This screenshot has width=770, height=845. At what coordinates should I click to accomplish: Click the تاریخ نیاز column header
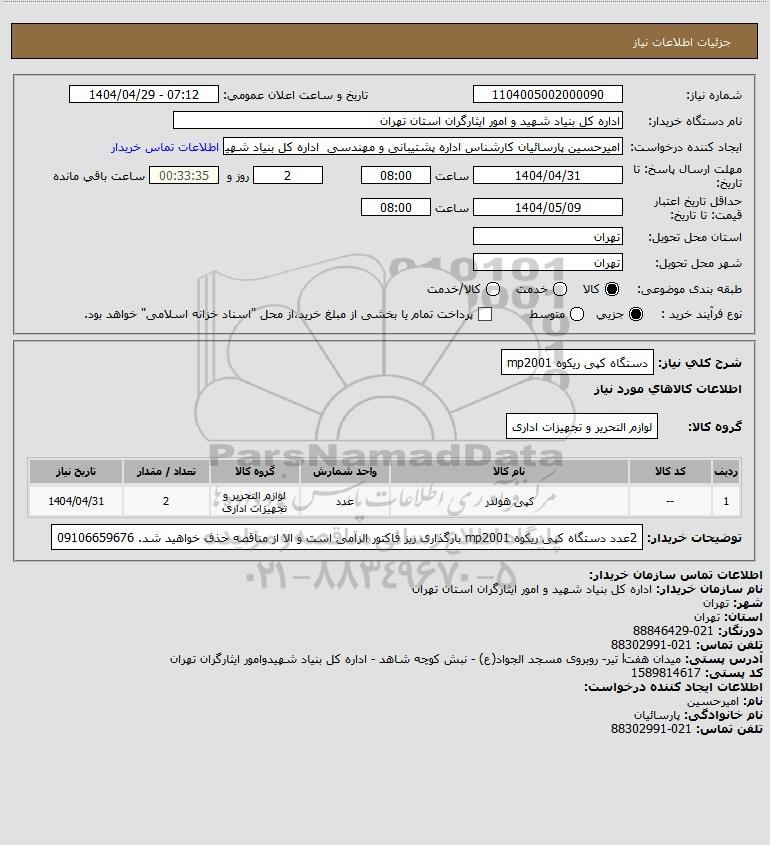(76, 472)
